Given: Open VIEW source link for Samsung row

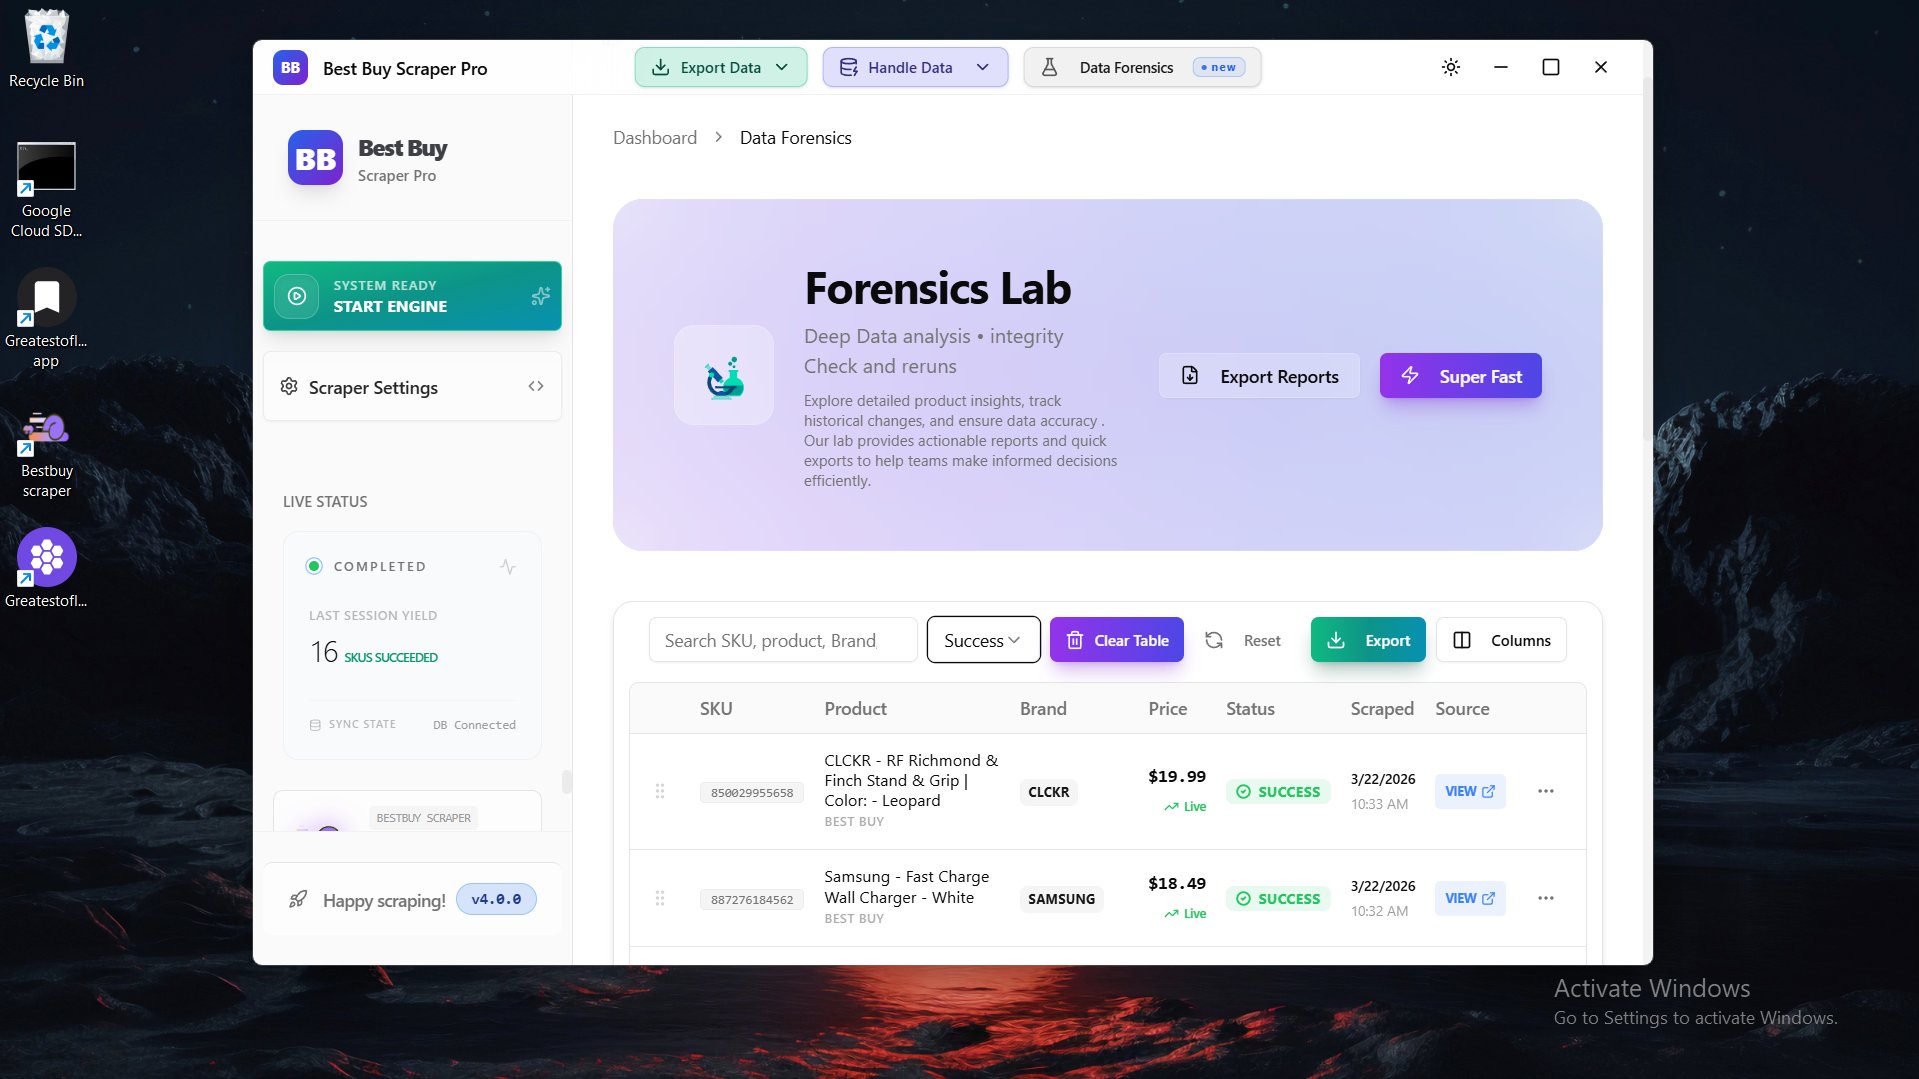Looking at the screenshot, I should pos(1470,898).
